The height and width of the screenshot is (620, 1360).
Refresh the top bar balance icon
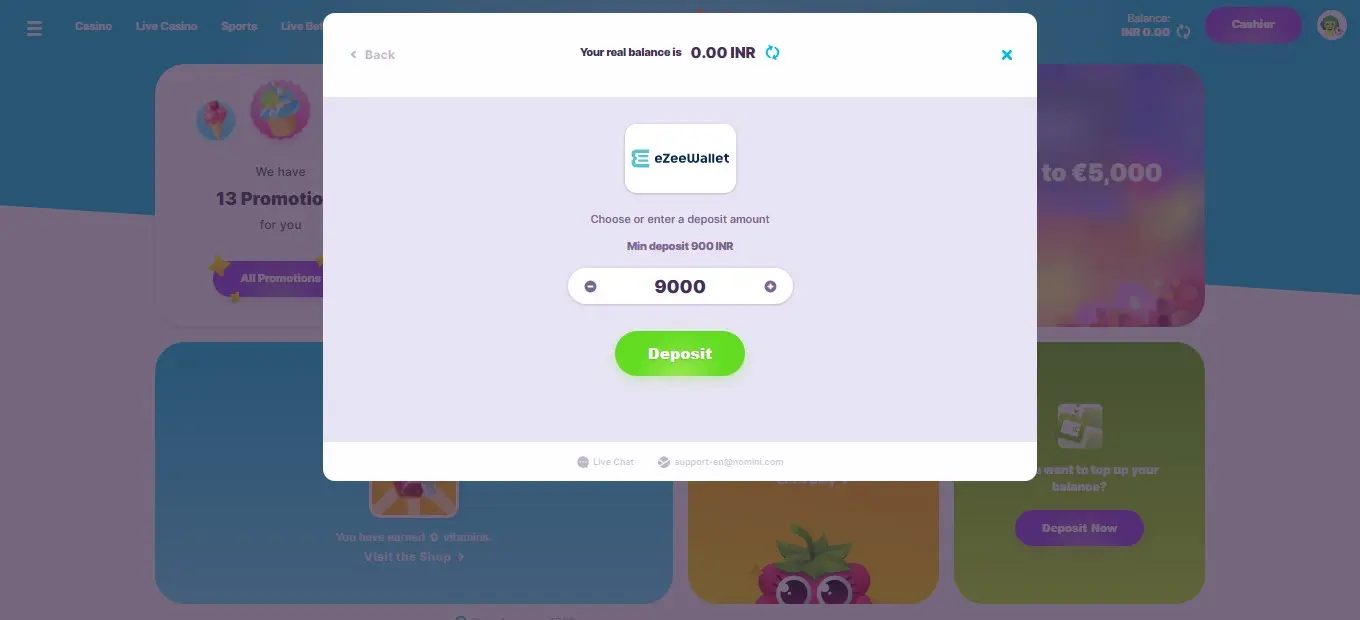pyautogui.click(x=1184, y=32)
